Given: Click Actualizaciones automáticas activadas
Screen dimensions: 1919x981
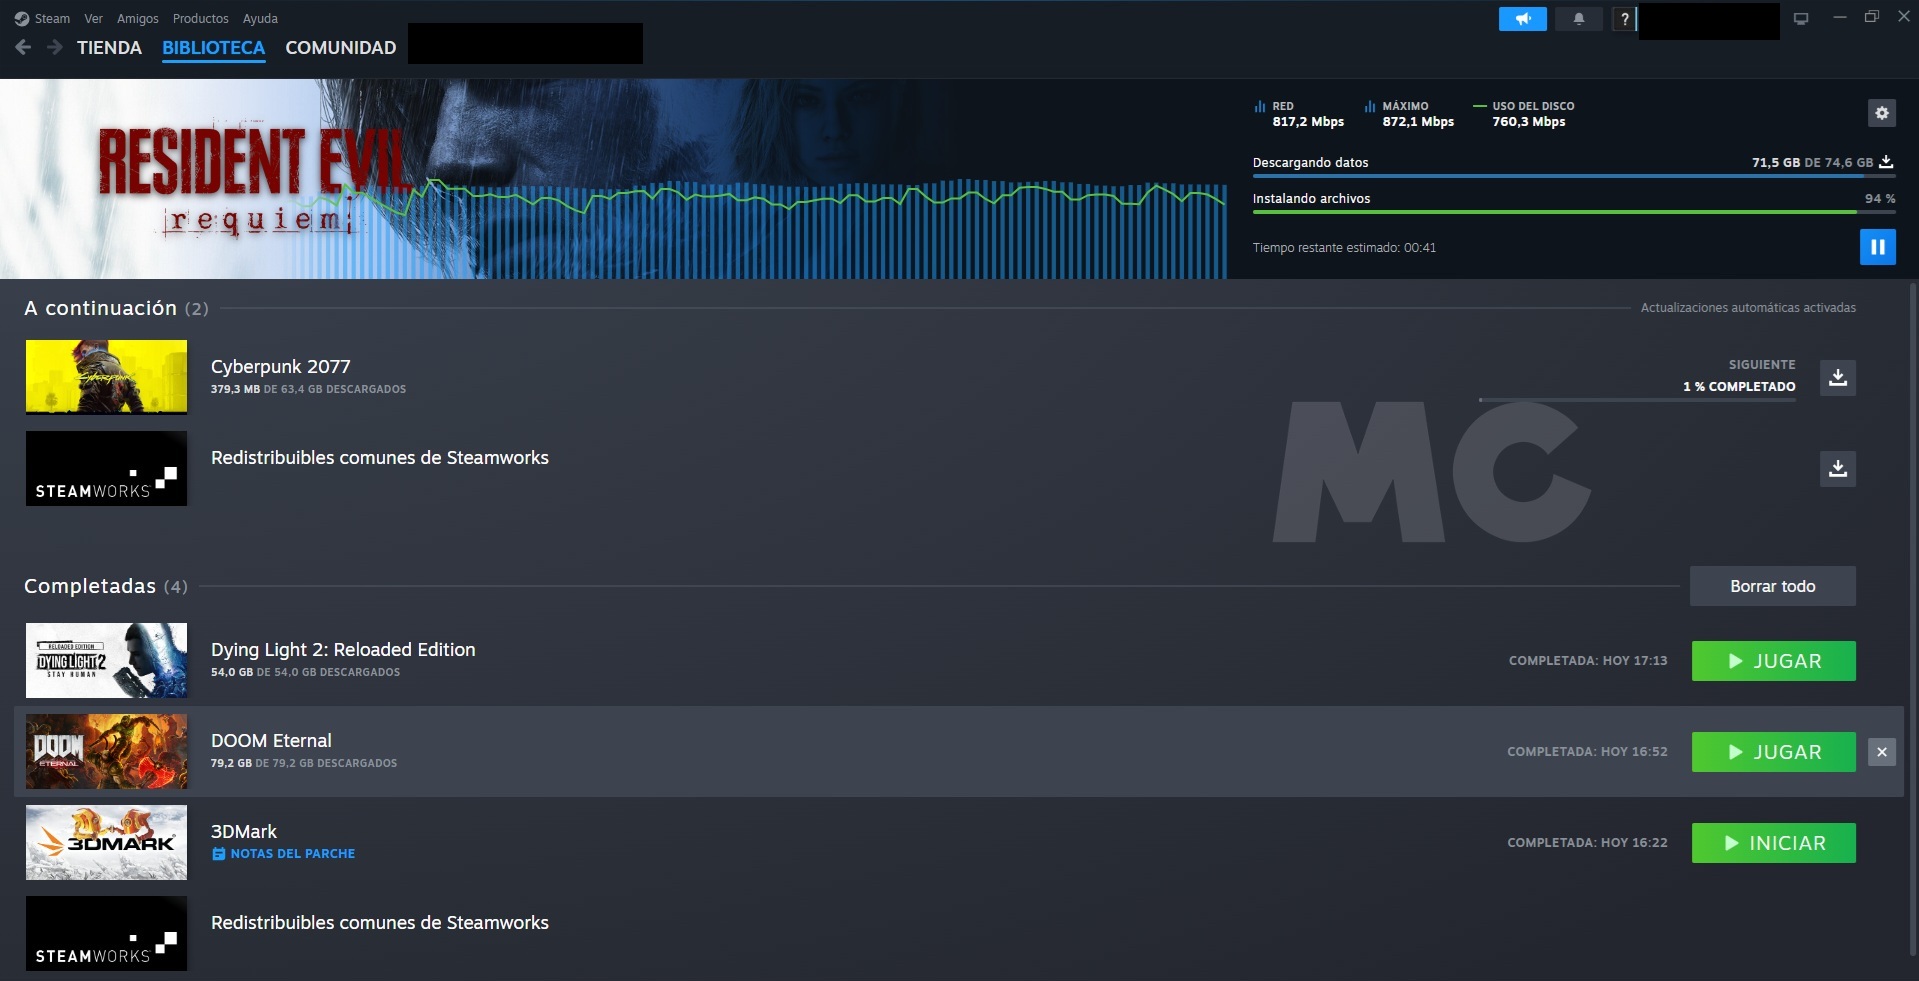Looking at the screenshot, I should [1748, 308].
